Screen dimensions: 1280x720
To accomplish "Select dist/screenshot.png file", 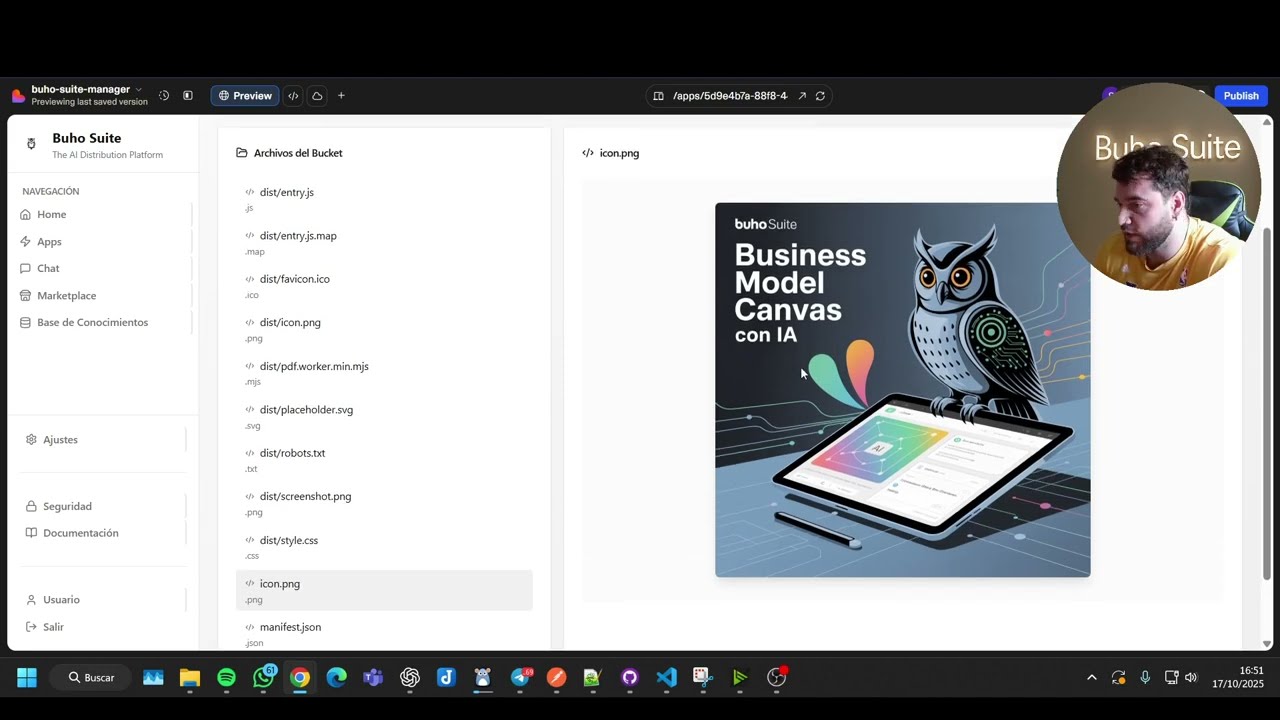I will coord(384,503).
